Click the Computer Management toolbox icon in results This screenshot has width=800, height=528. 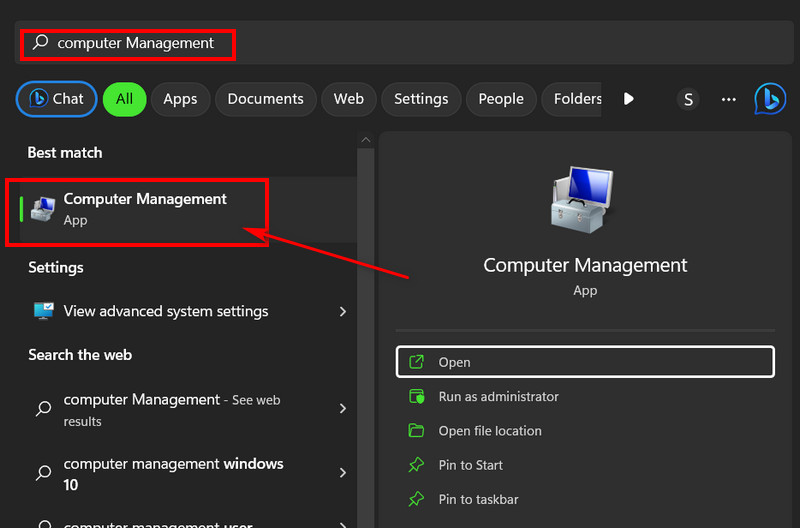[x=43, y=209]
